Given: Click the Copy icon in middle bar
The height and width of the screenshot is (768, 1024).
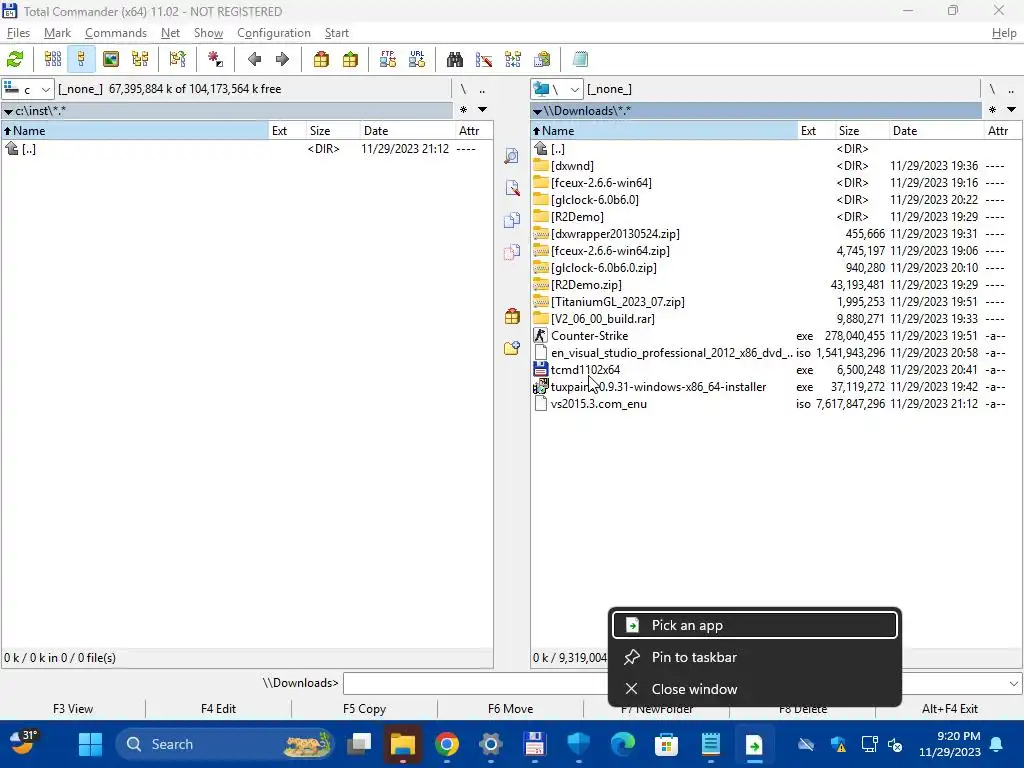Looking at the screenshot, I should [x=512, y=220].
